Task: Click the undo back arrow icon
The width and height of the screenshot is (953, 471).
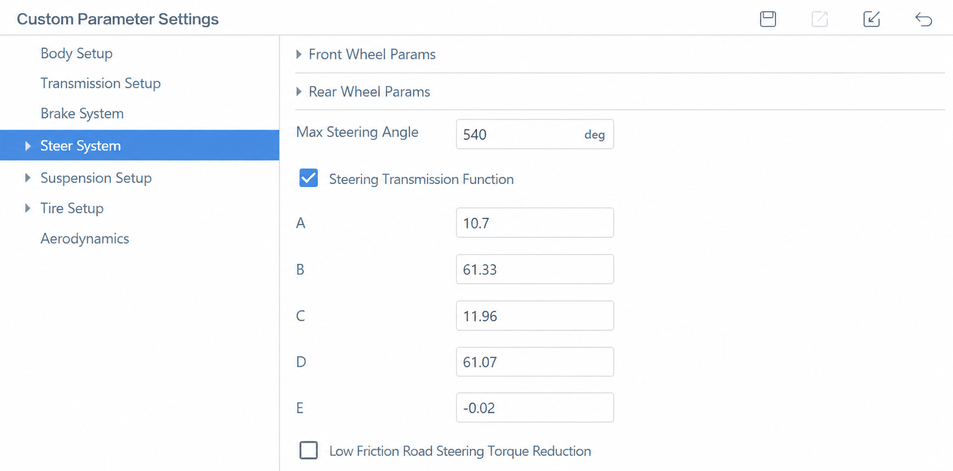Action: 923,19
